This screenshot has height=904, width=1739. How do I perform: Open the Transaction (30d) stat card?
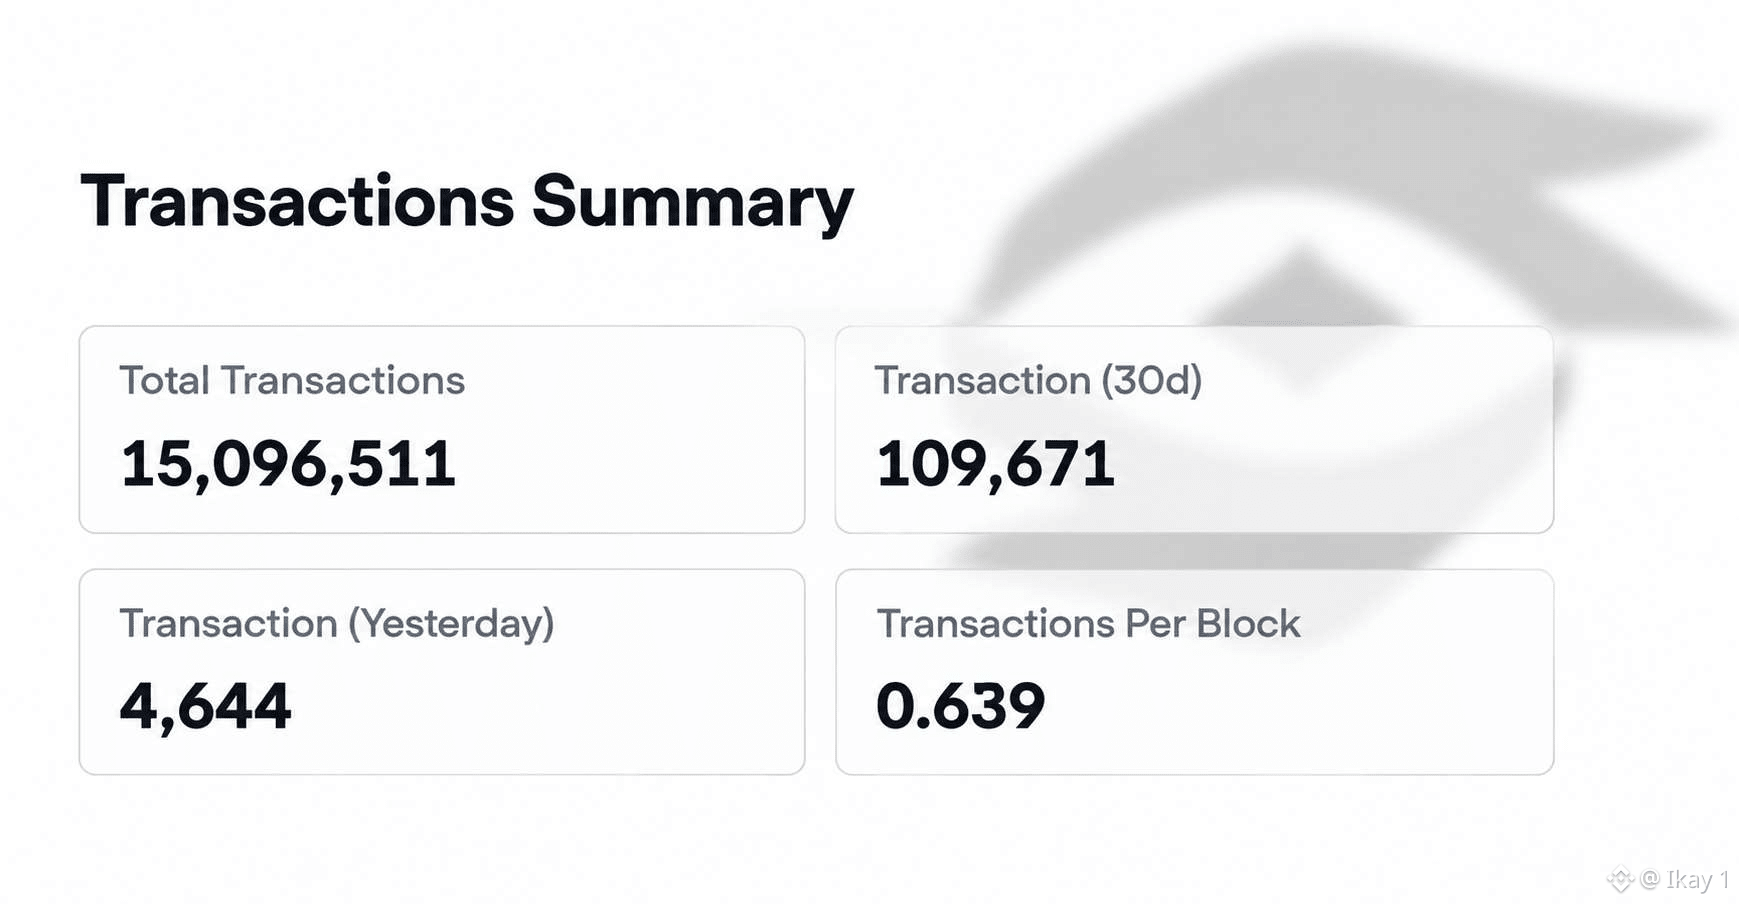pyautogui.click(x=1194, y=429)
